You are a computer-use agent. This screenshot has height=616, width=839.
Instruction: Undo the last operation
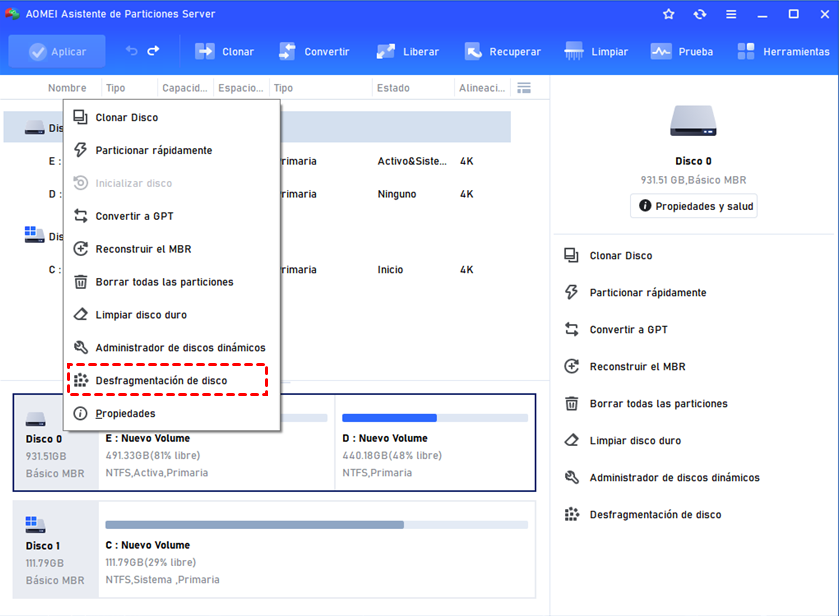[132, 51]
